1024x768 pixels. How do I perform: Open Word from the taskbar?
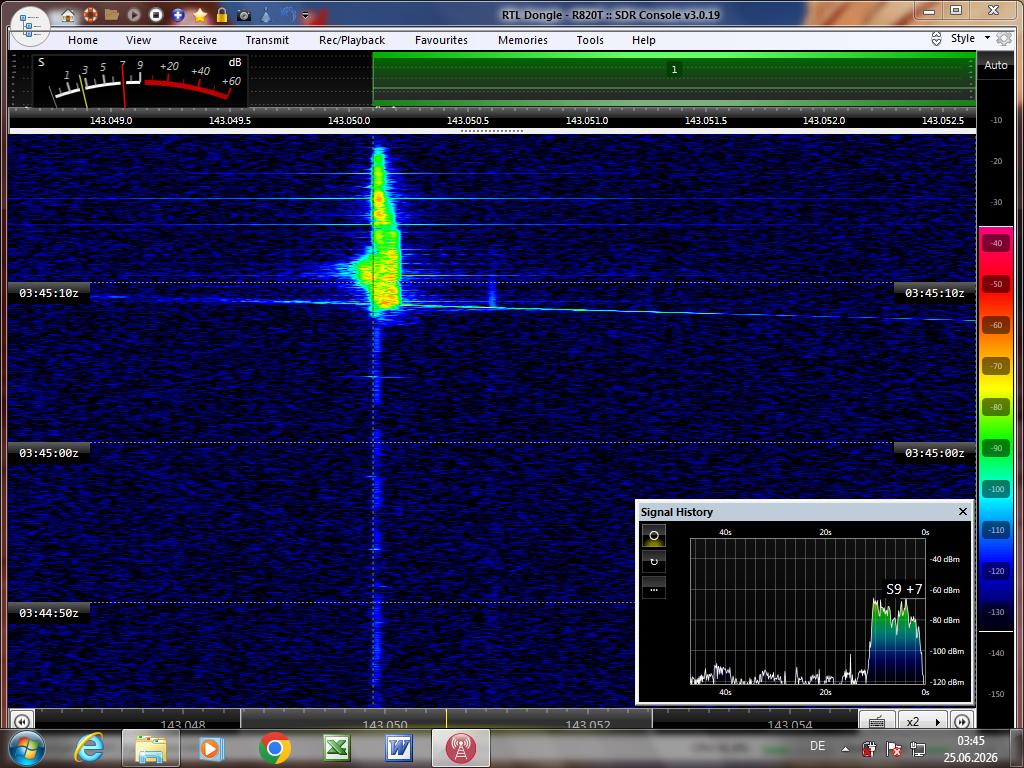point(398,748)
